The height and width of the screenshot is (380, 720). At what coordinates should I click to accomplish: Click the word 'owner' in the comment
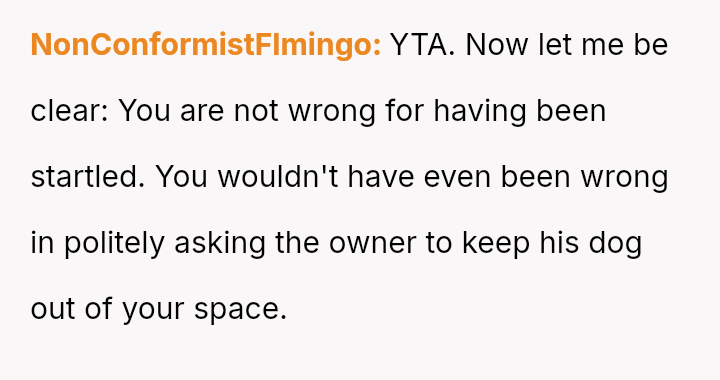pyautogui.click(x=372, y=244)
